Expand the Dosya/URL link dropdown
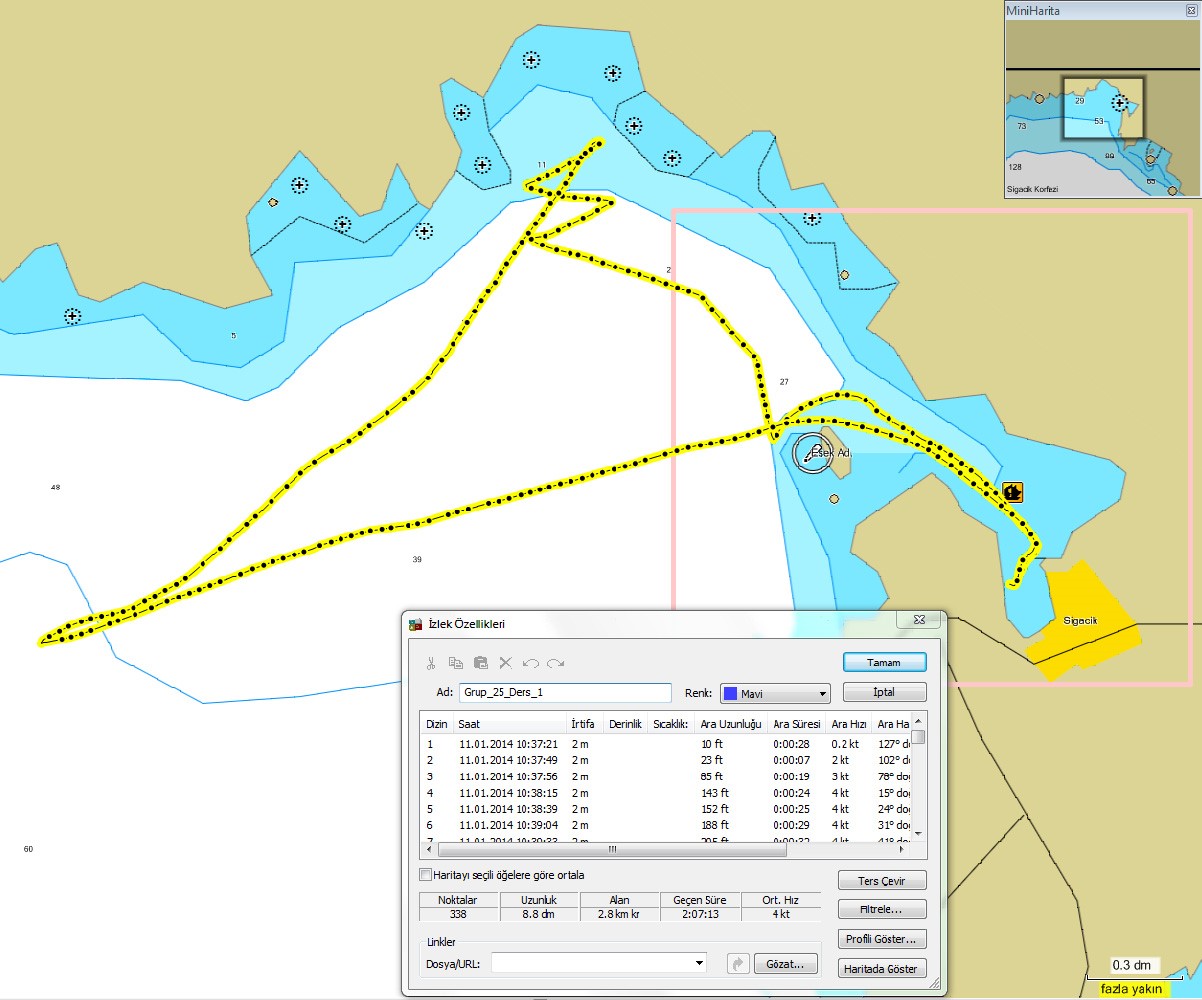Viewport: 1202px width, 1000px height. click(699, 964)
